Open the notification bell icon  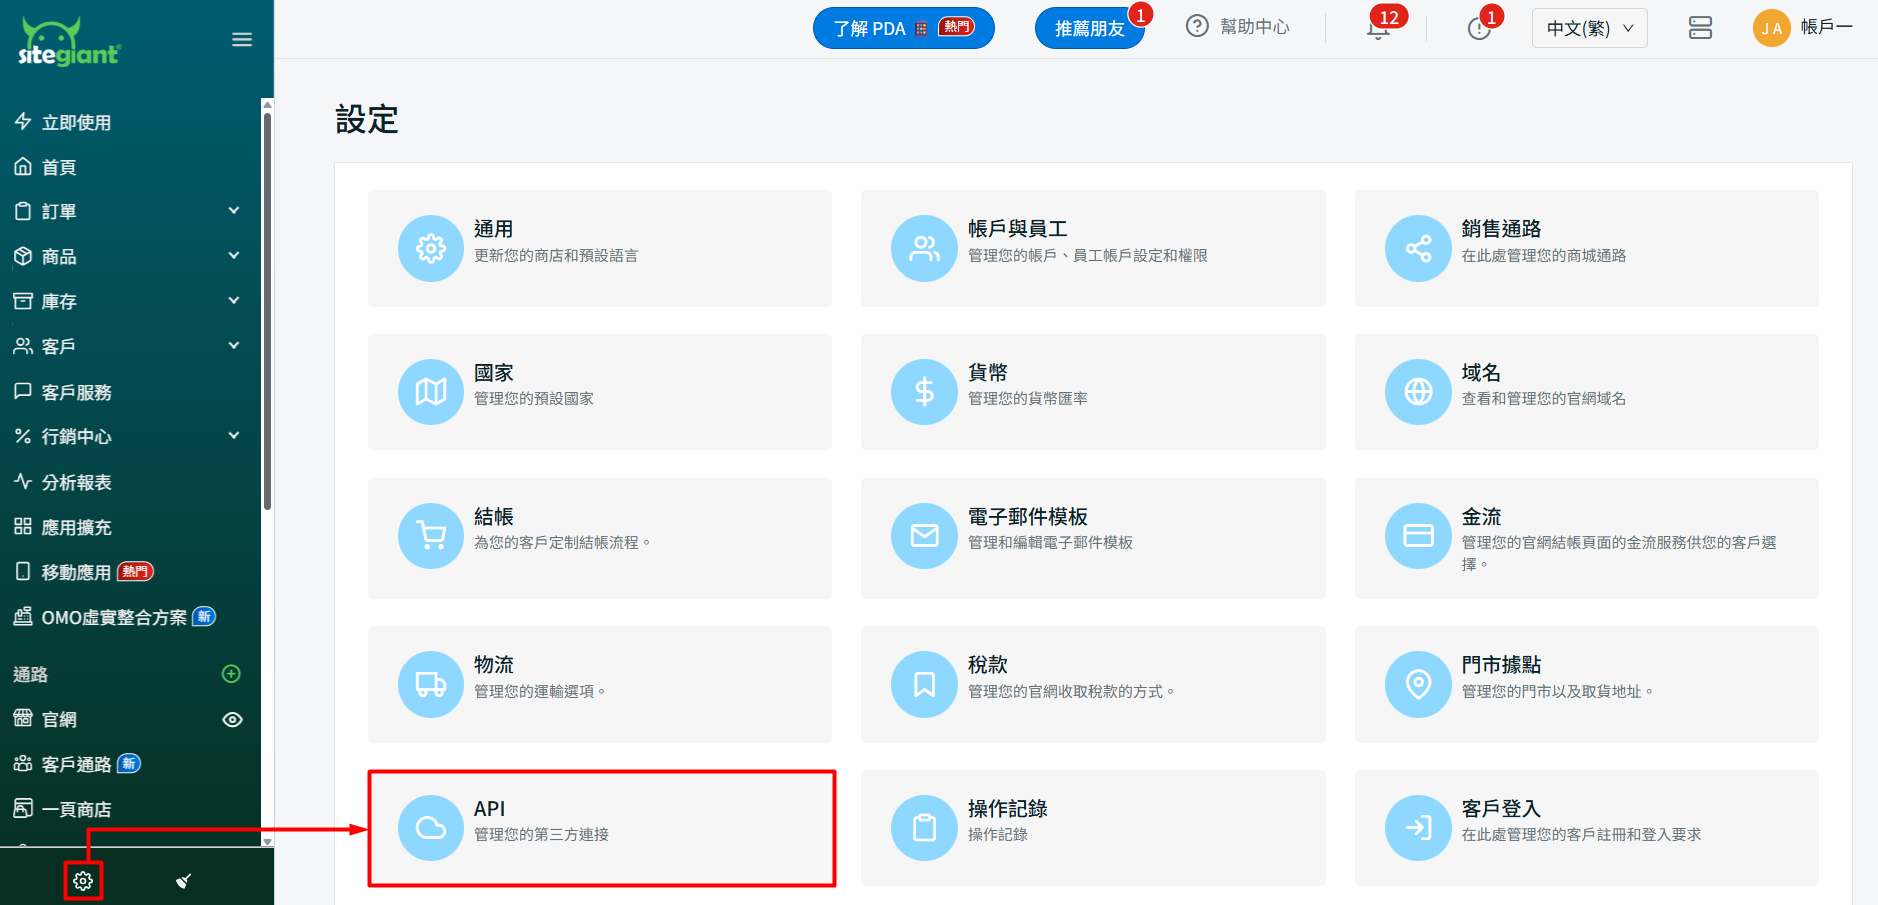(1378, 29)
